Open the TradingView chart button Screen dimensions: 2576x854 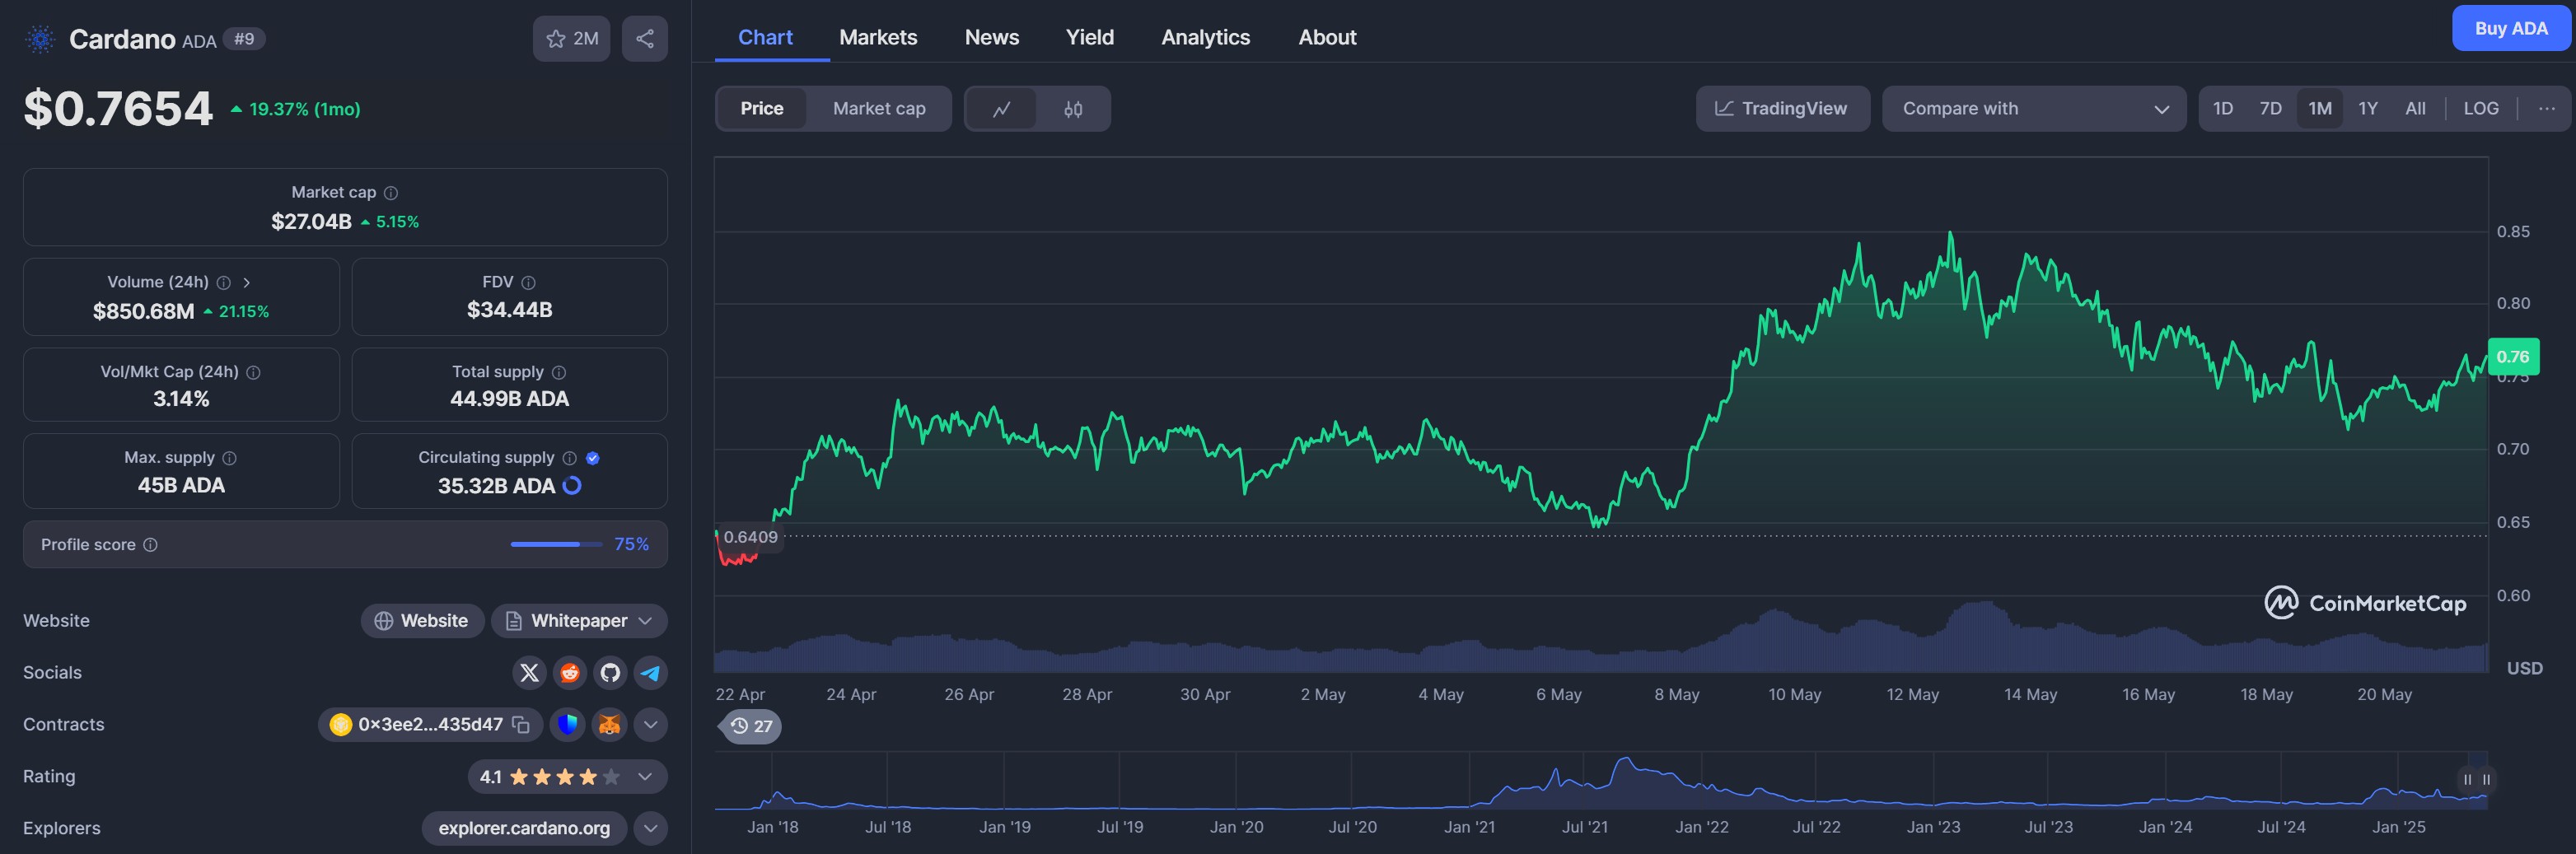click(1782, 109)
